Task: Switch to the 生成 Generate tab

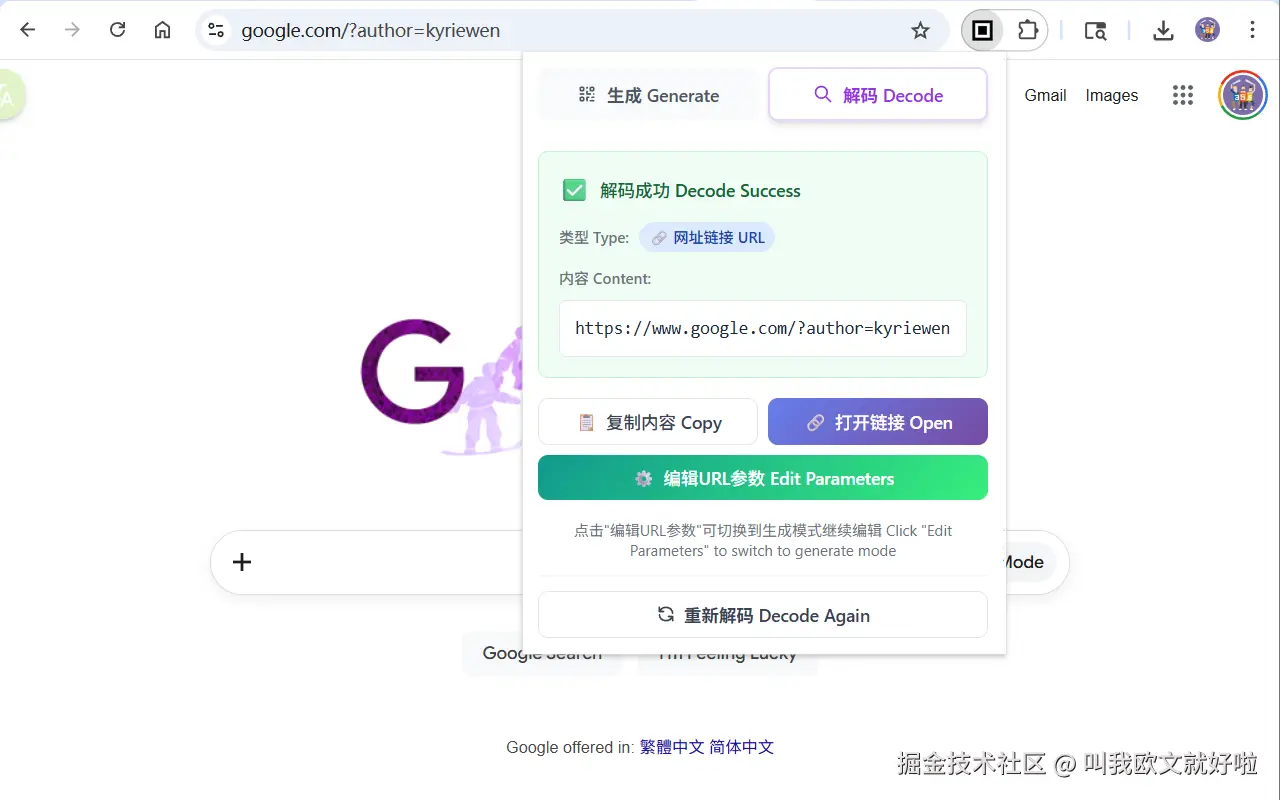Action: point(648,95)
